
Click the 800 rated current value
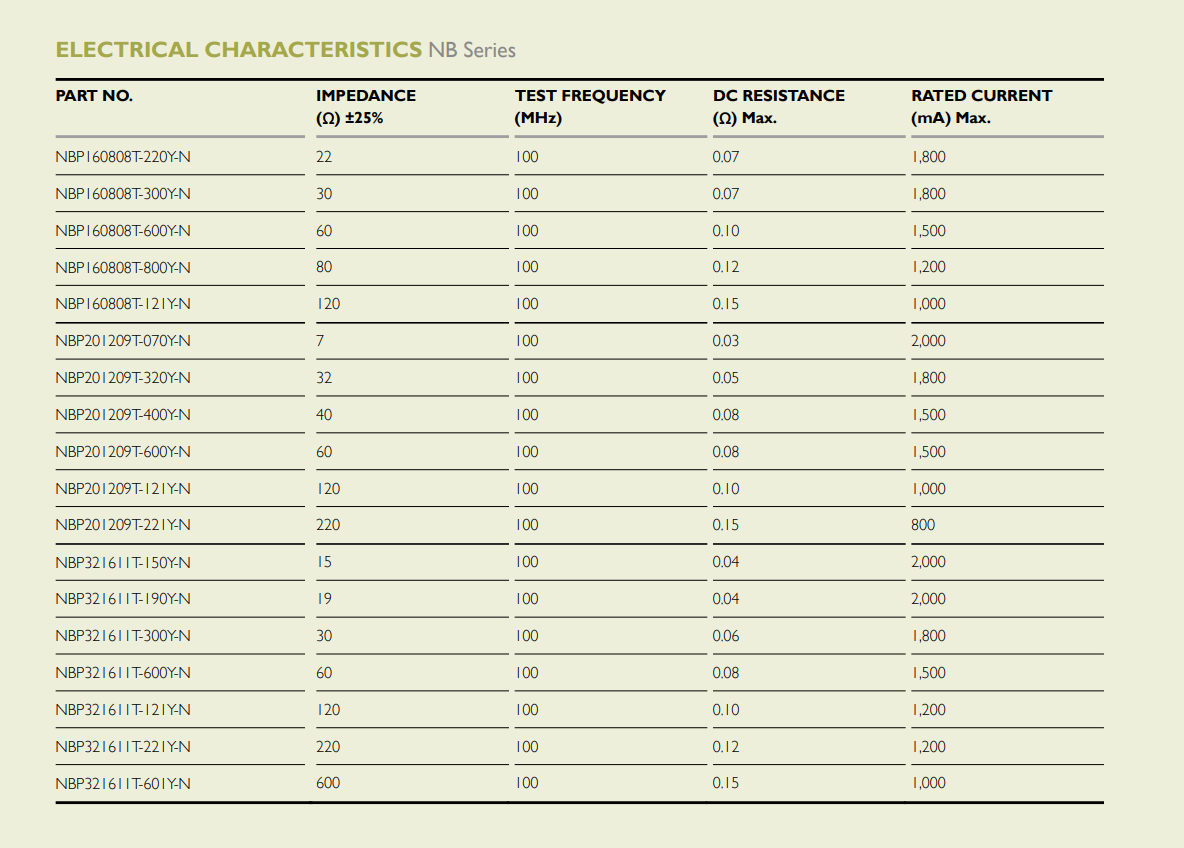coord(923,525)
